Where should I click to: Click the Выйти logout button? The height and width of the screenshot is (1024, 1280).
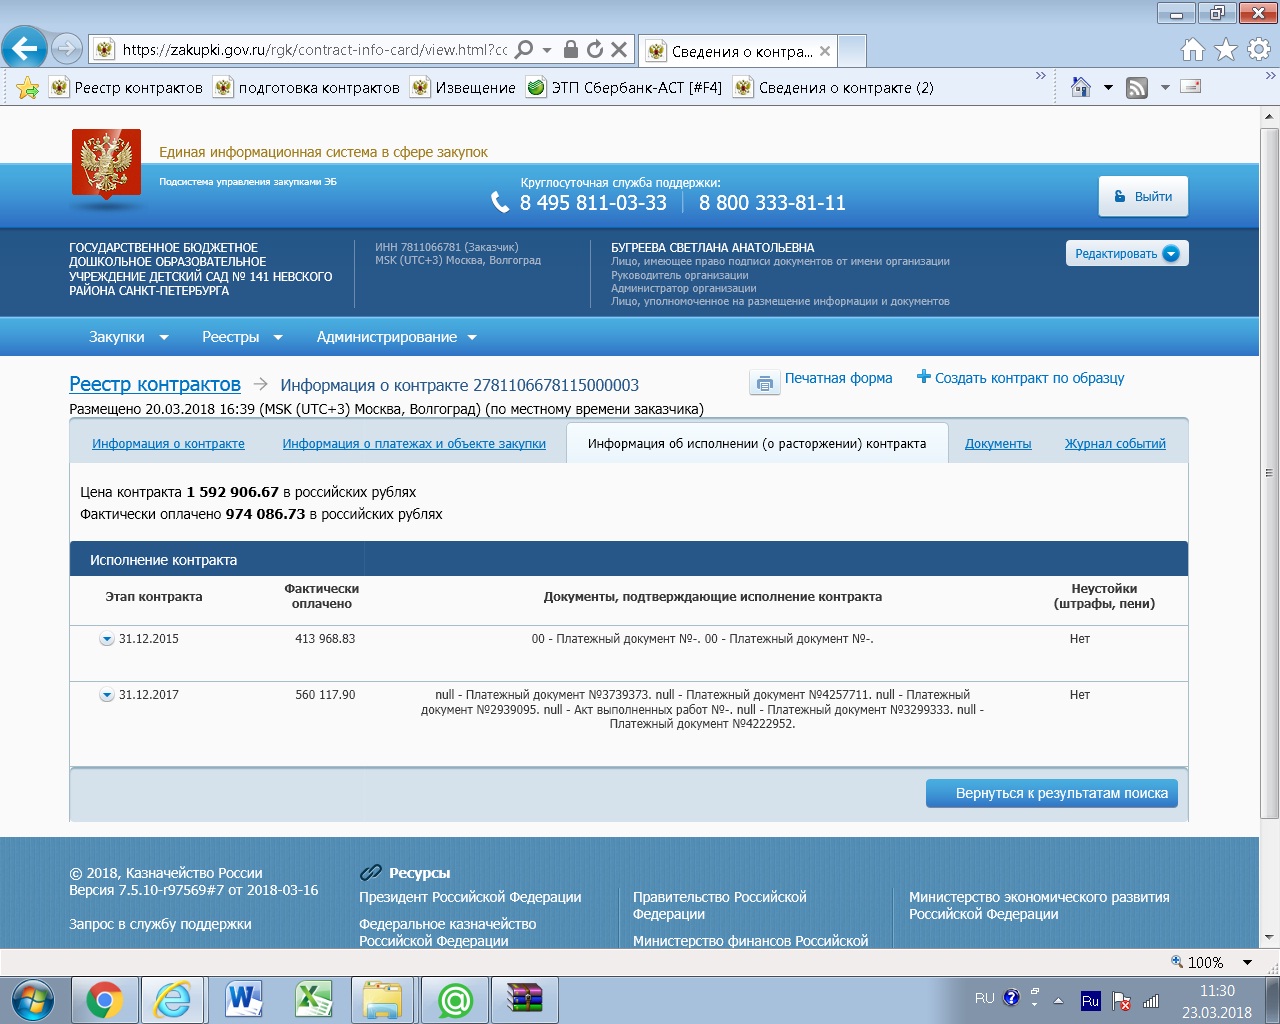coord(1144,196)
